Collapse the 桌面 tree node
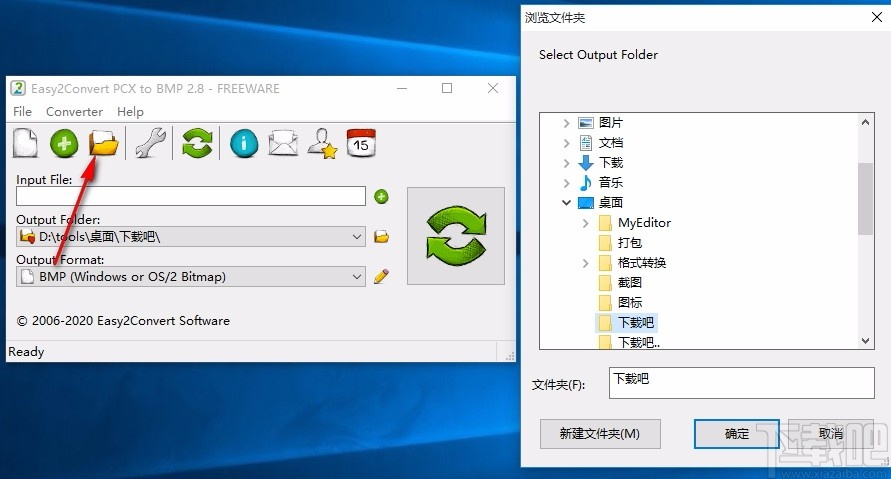891x479 pixels. pyautogui.click(x=566, y=203)
